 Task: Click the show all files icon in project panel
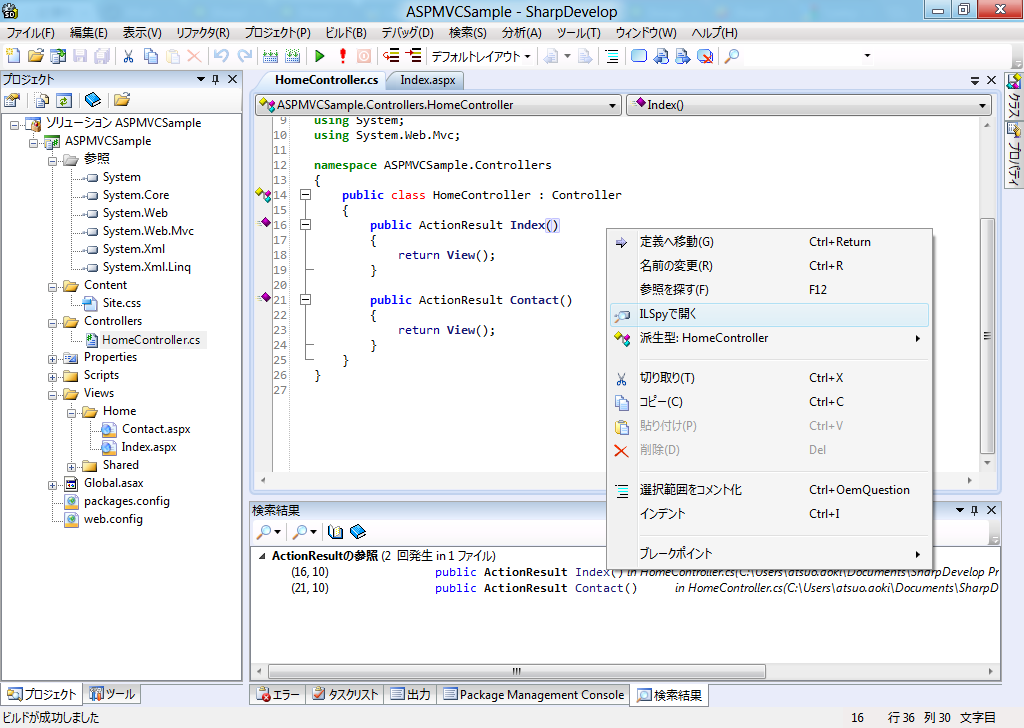click(42, 100)
